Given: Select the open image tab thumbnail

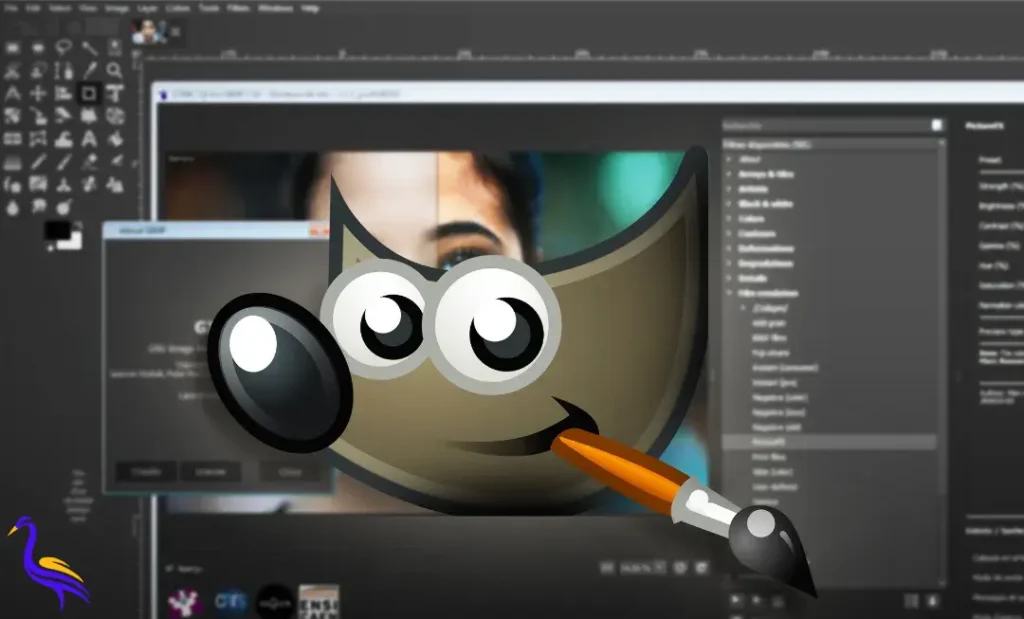Looking at the screenshot, I should [x=148, y=31].
